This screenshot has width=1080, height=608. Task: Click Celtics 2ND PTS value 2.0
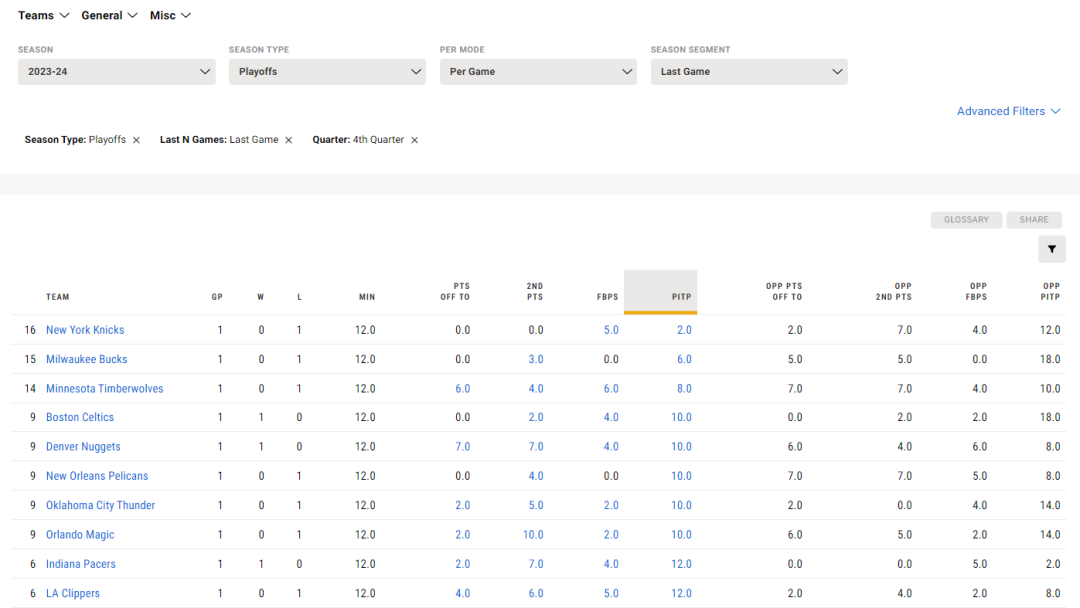536,417
